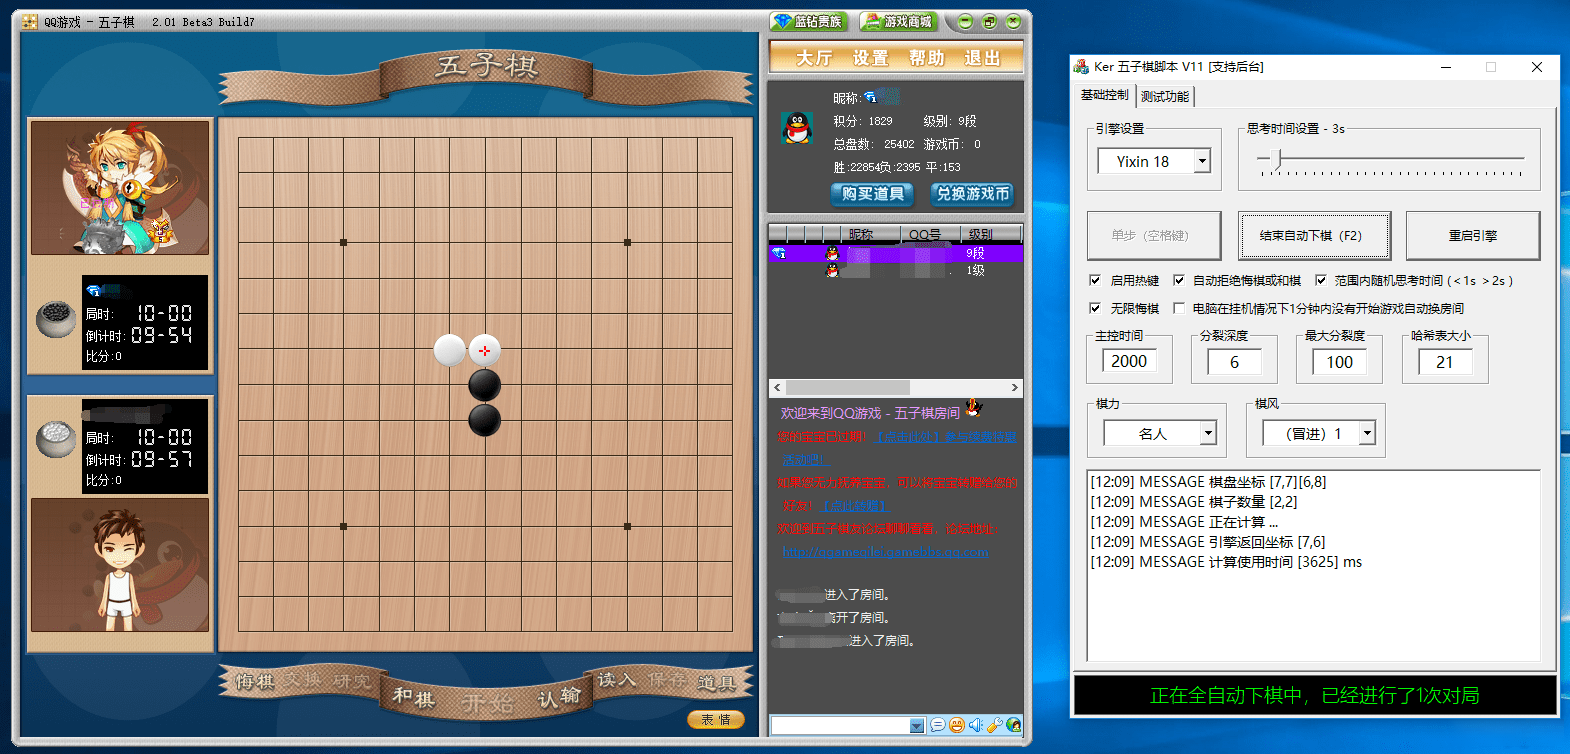The width and height of the screenshot is (1570, 754).
Task: Open the smiley emoji picker
Action: (957, 725)
